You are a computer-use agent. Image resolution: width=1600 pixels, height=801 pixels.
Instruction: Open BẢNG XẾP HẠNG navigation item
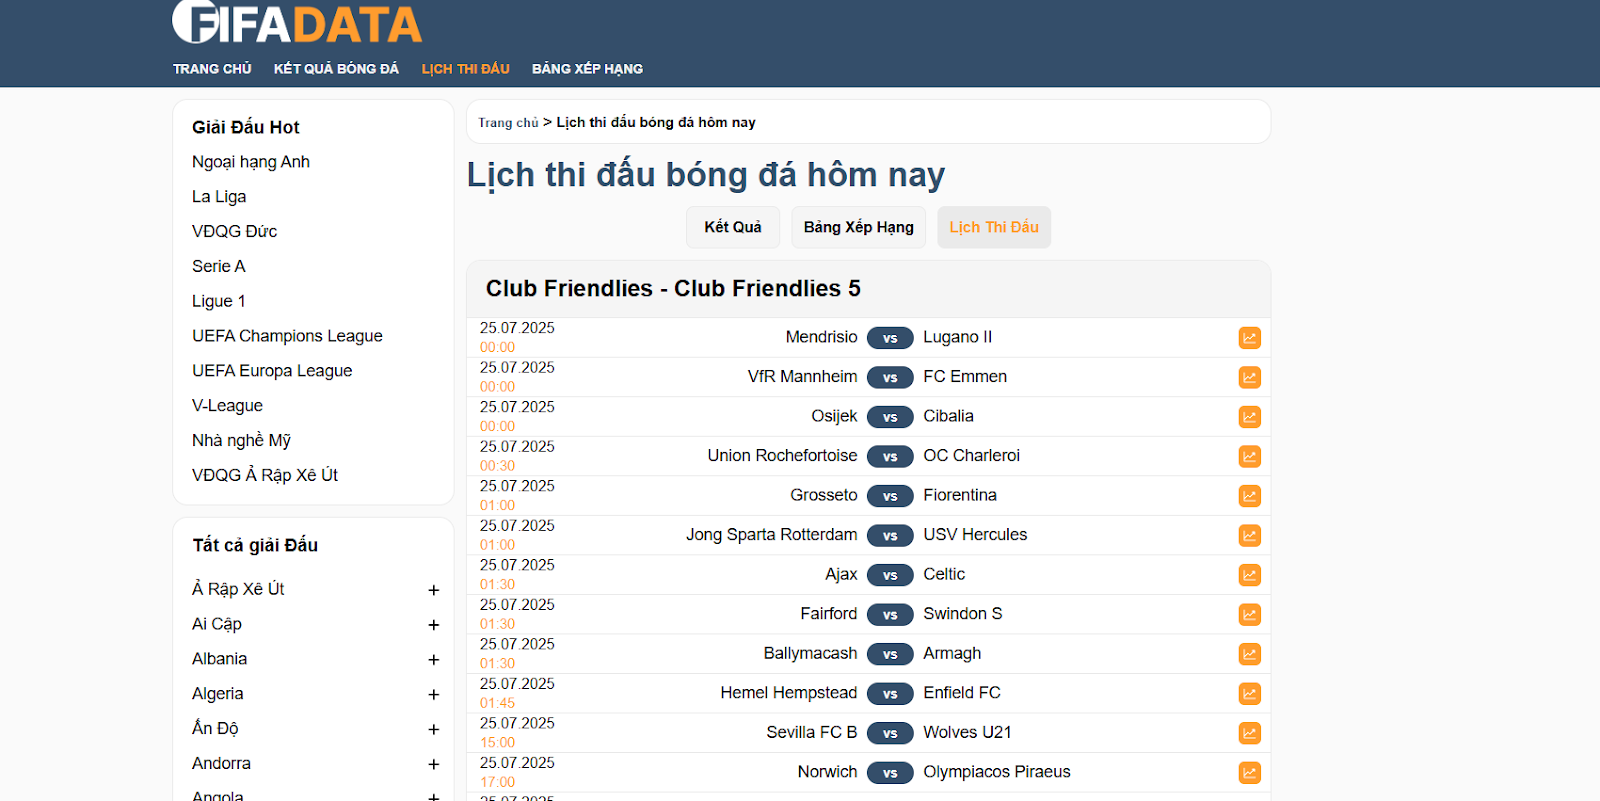587,69
